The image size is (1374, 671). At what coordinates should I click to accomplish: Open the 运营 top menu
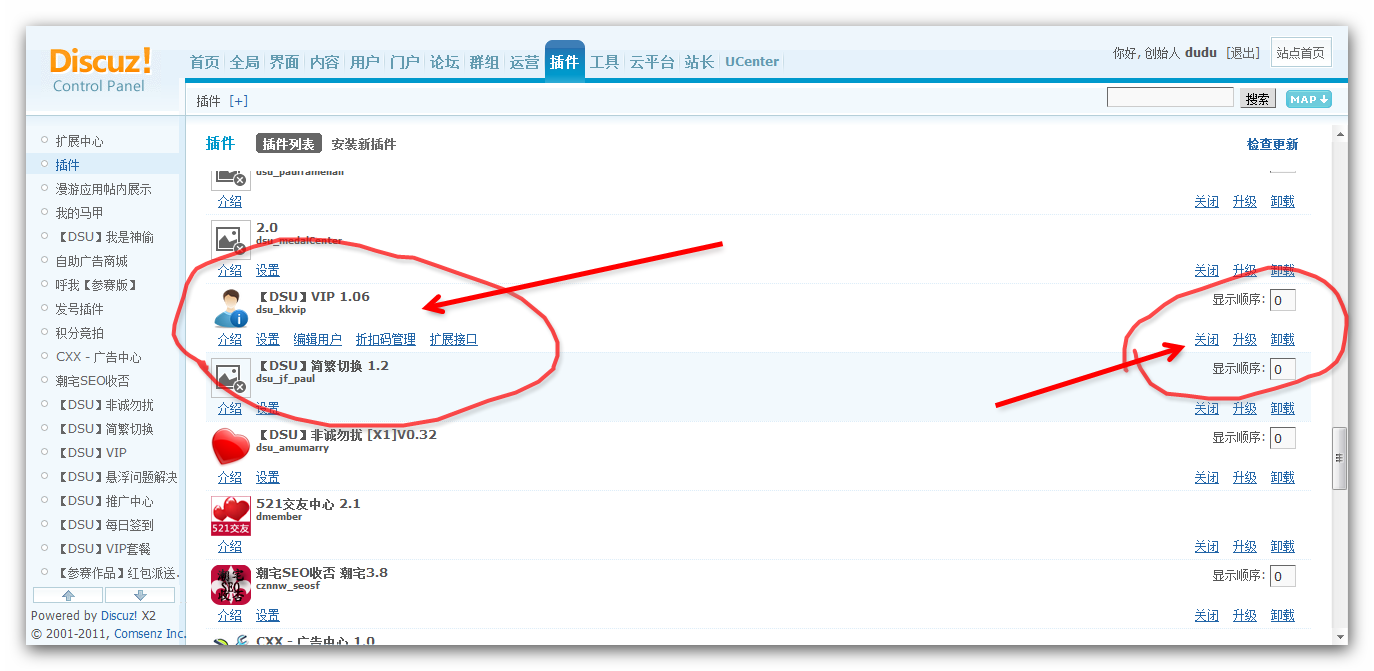pos(524,62)
